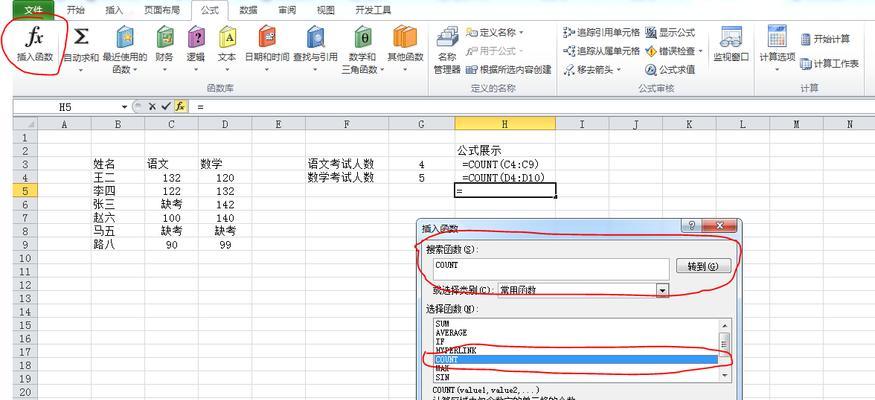
Task: Select SIN in the function list
Action: [575, 378]
